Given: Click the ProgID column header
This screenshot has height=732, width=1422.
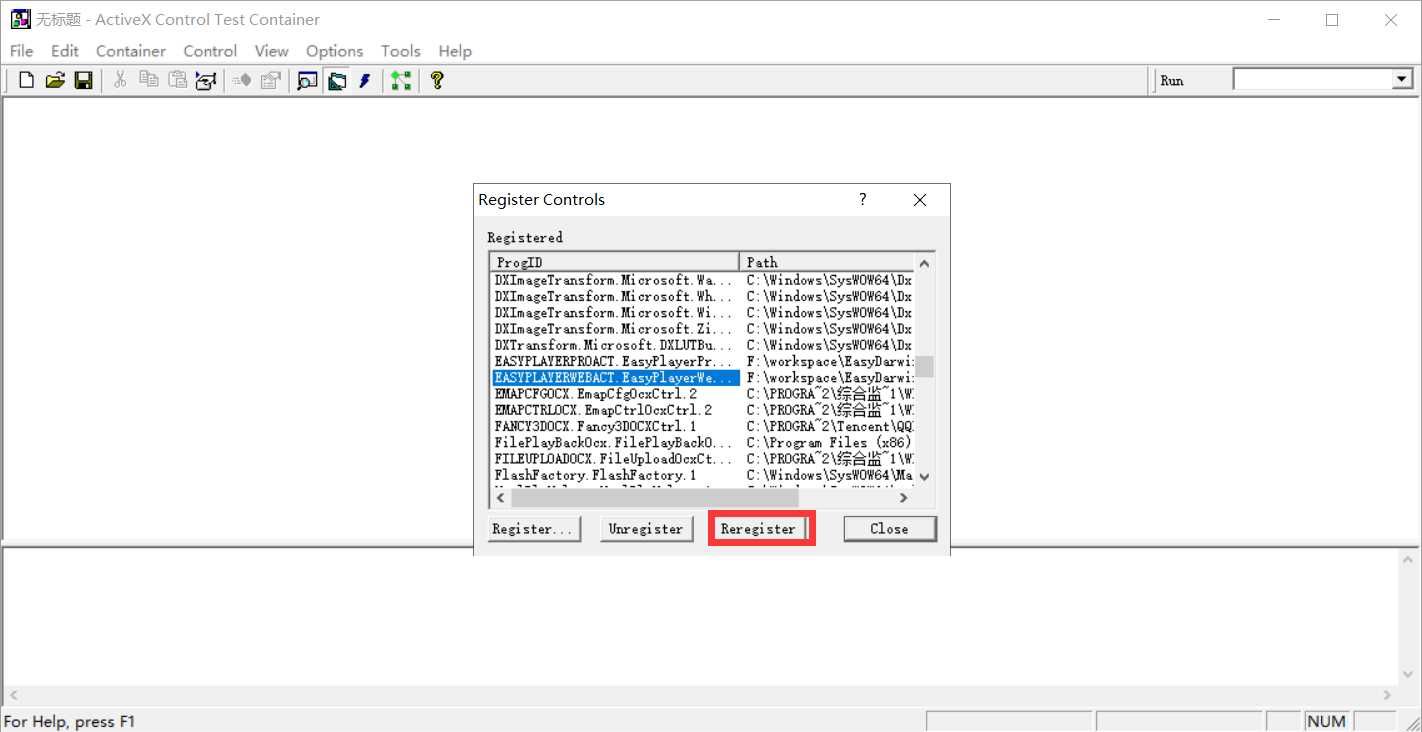Looking at the screenshot, I should [x=614, y=262].
